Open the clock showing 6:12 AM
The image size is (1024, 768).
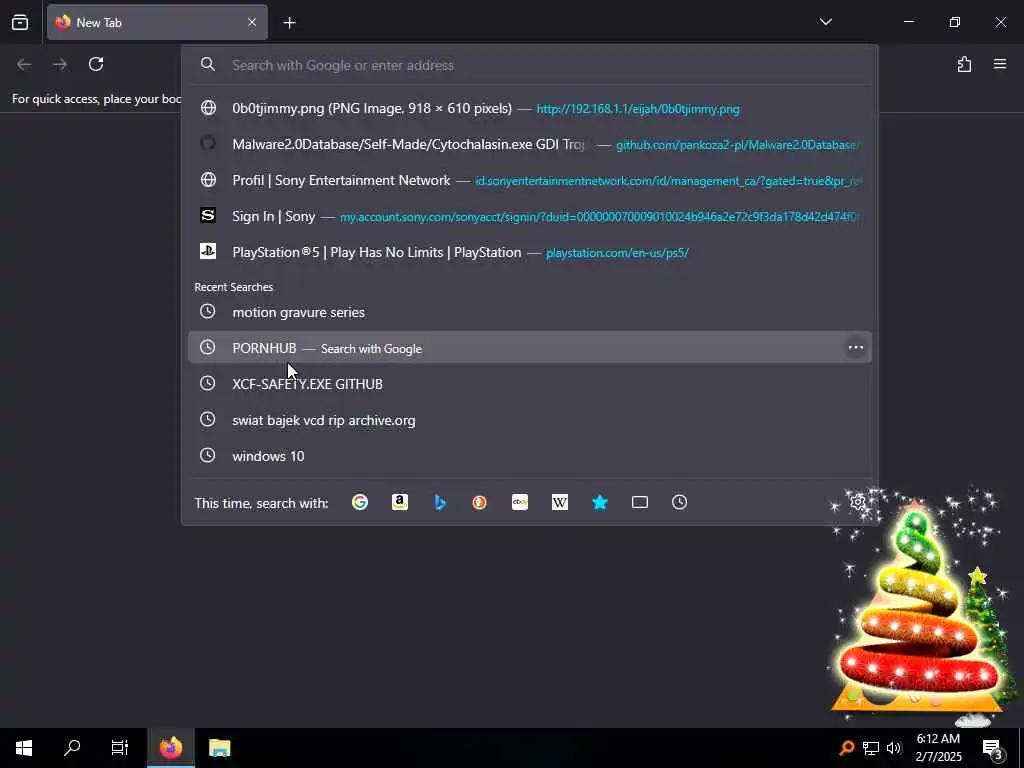tap(938, 748)
